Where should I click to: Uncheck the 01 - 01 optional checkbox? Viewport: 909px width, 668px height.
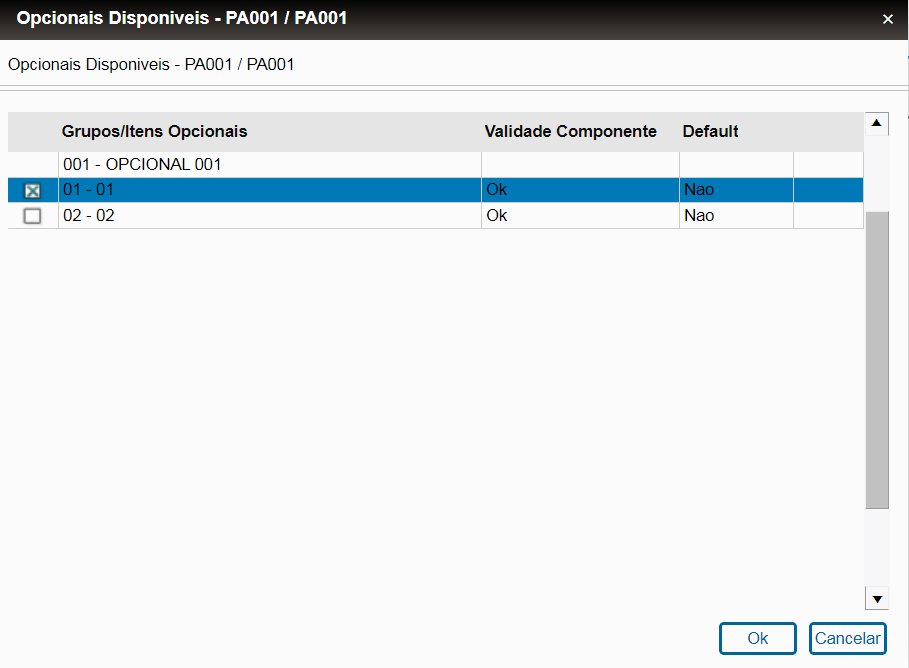(32, 191)
